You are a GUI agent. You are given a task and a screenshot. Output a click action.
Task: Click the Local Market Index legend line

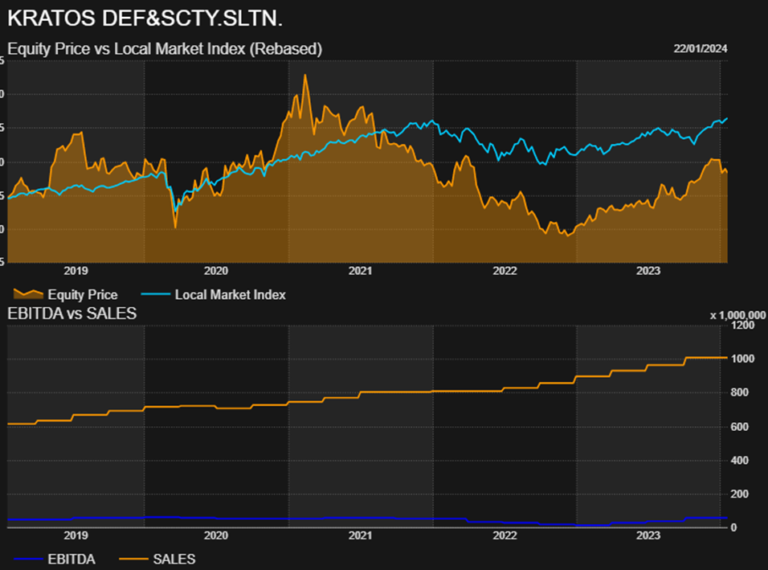coord(155,294)
